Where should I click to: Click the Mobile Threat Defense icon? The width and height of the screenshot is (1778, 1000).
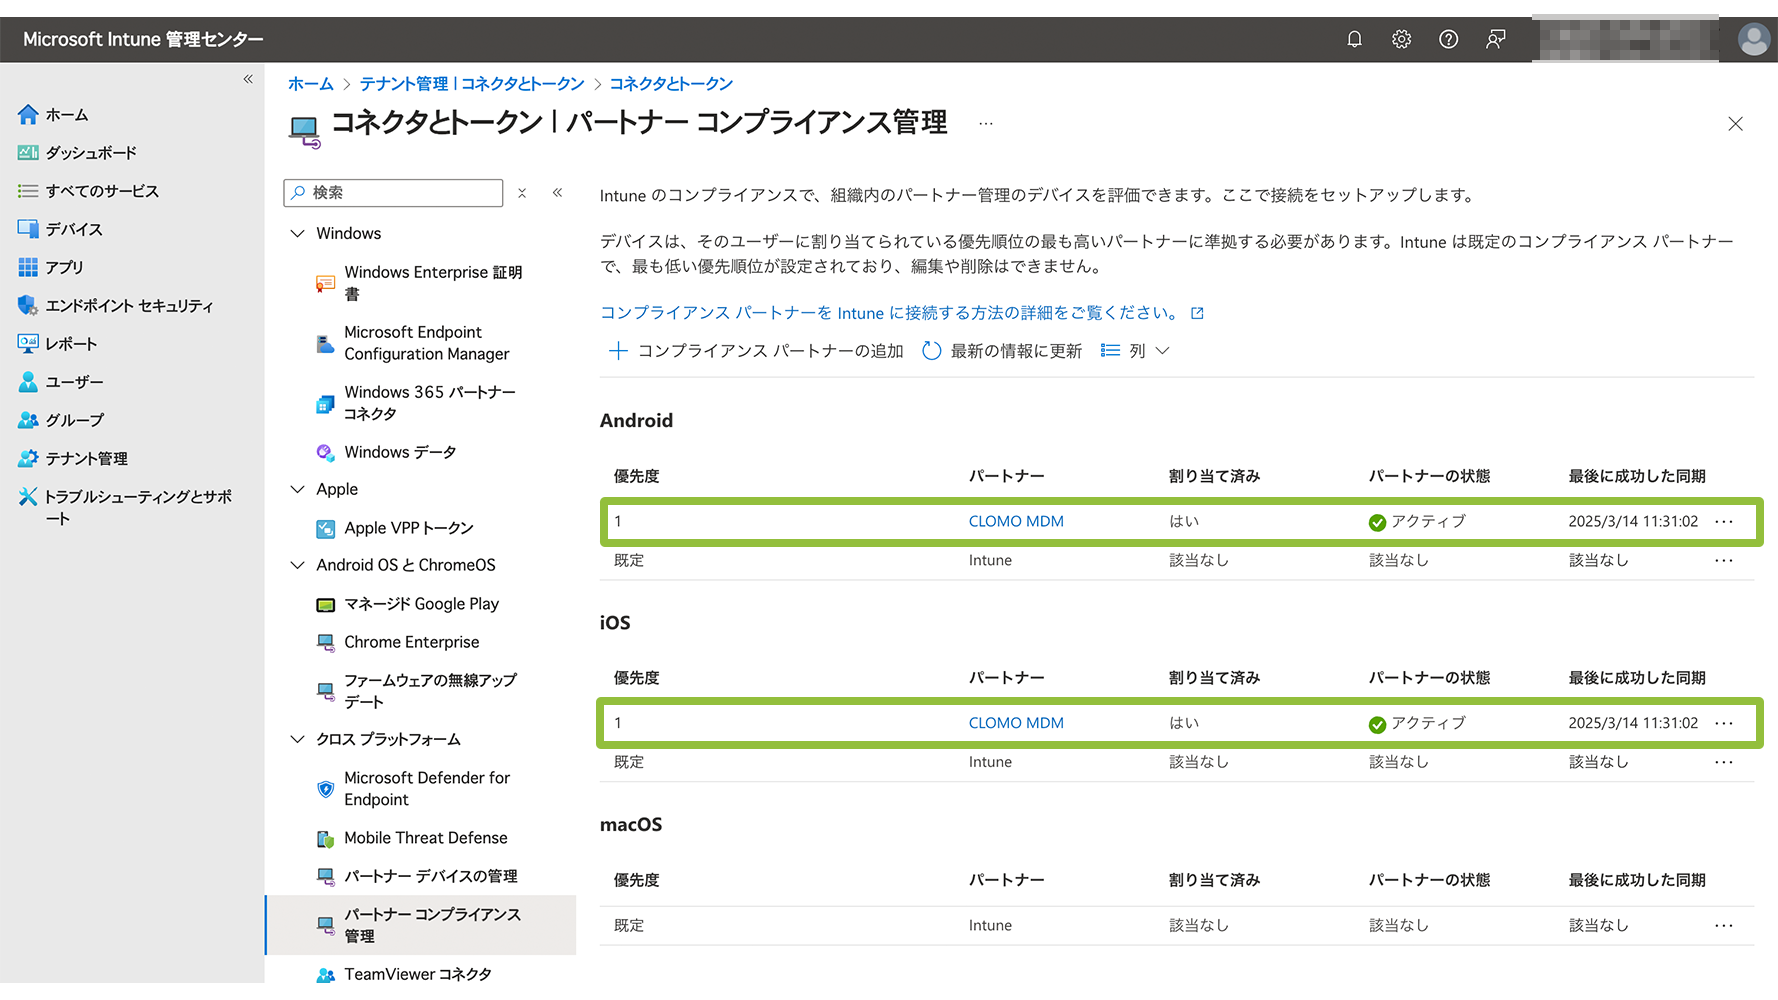coord(325,838)
